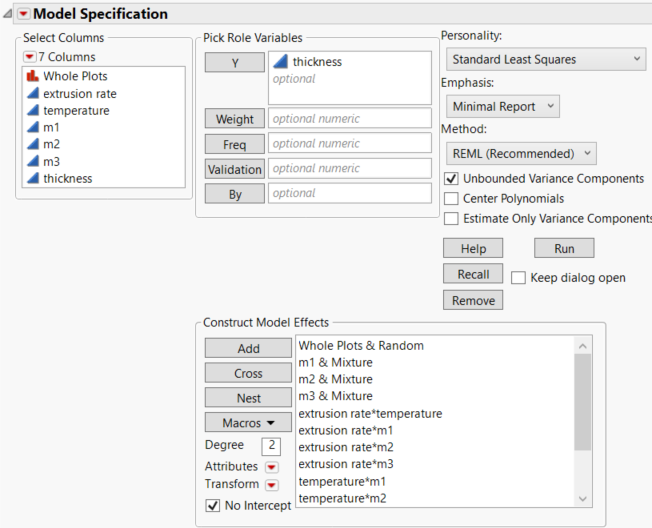Screen dimensions: 652x528
Task: Open the Method dropdown showing REML
Action: click(520, 153)
